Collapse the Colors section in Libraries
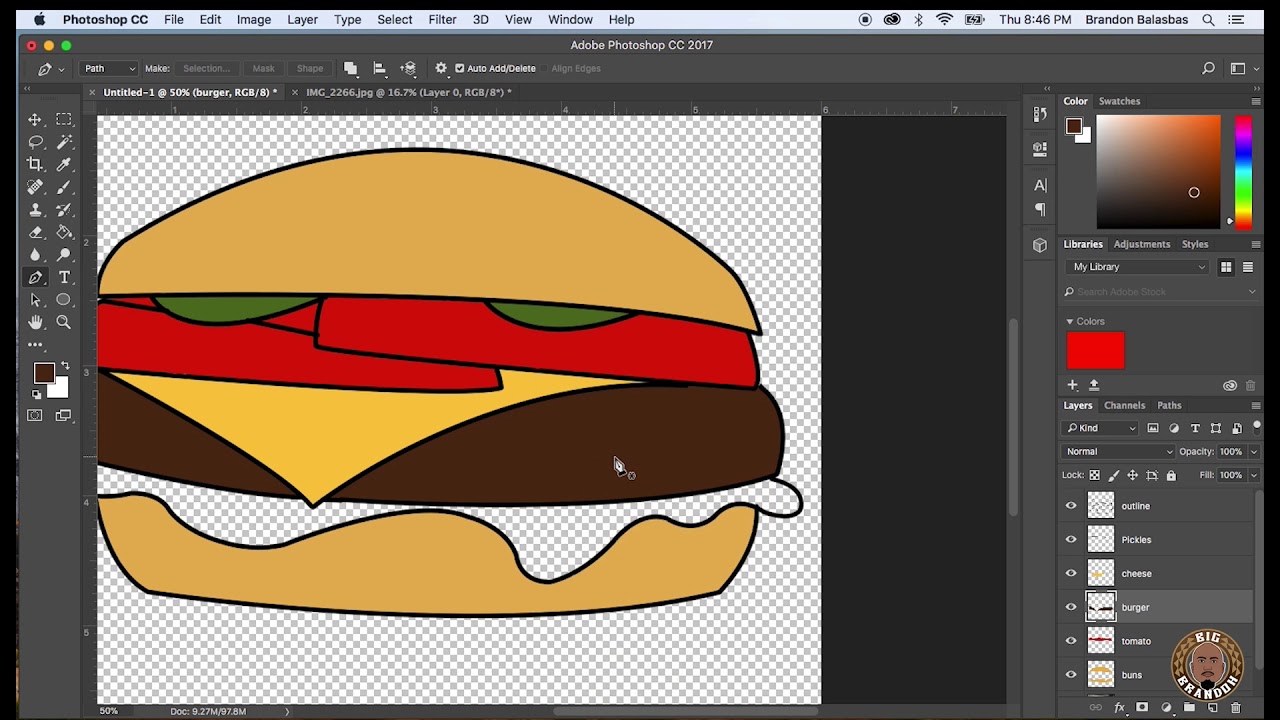This screenshot has height=720, width=1280. click(1069, 322)
